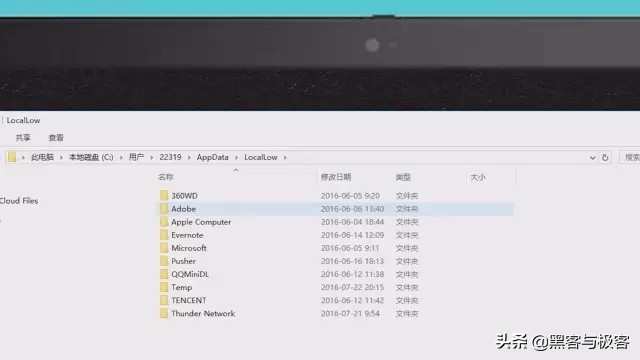
Task: Click the Microsoft folder icon
Action: coord(164,248)
